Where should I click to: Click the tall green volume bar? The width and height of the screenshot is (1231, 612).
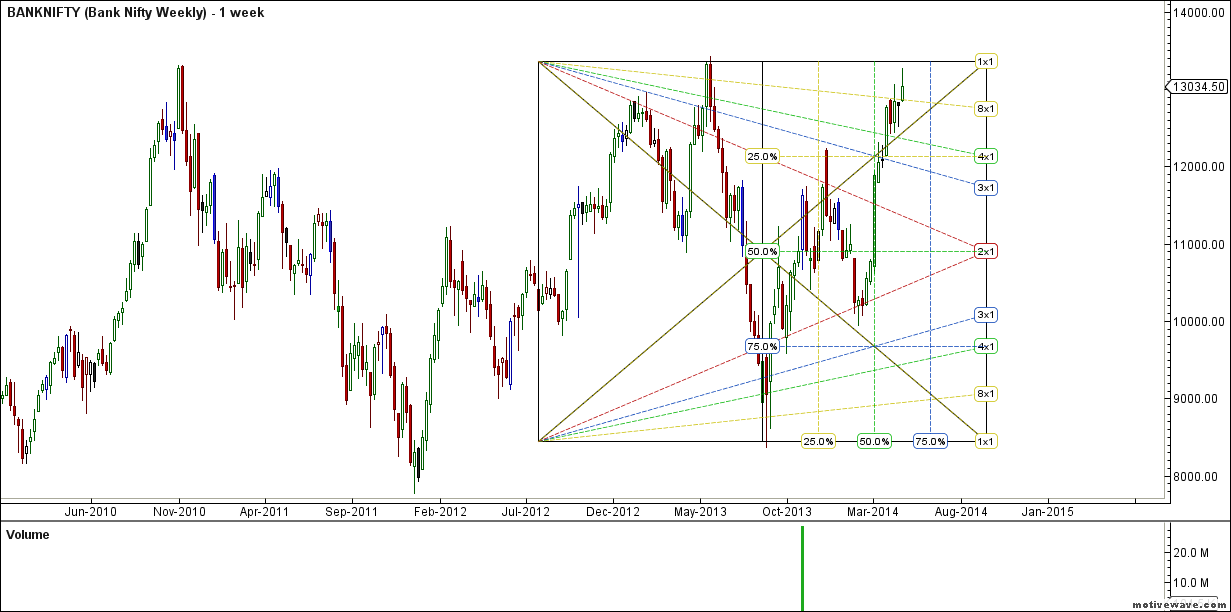point(802,568)
